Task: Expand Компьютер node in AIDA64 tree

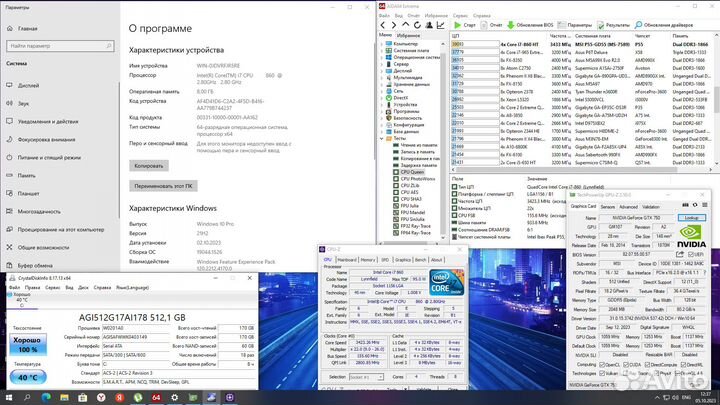Action: (x=382, y=44)
